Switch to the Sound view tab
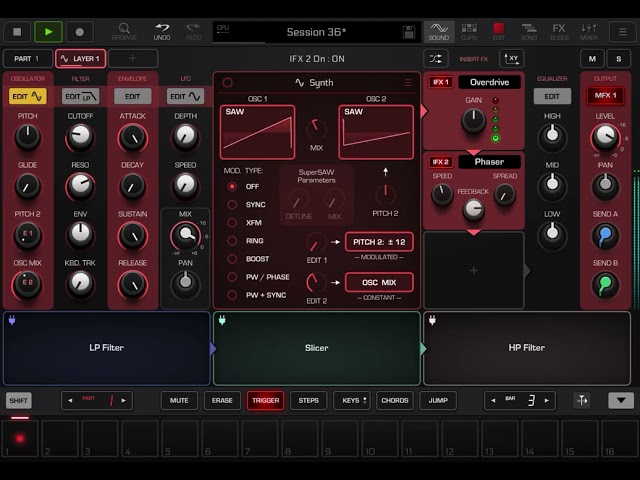The width and height of the screenshot is (640, 480). tap(439, 32)
